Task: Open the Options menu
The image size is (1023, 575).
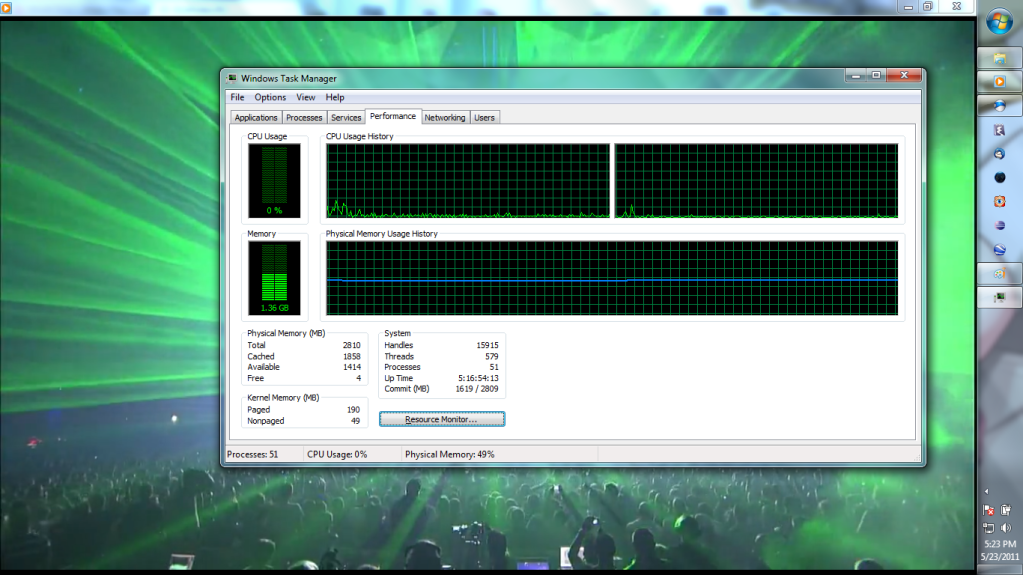Action: [270, 97]
